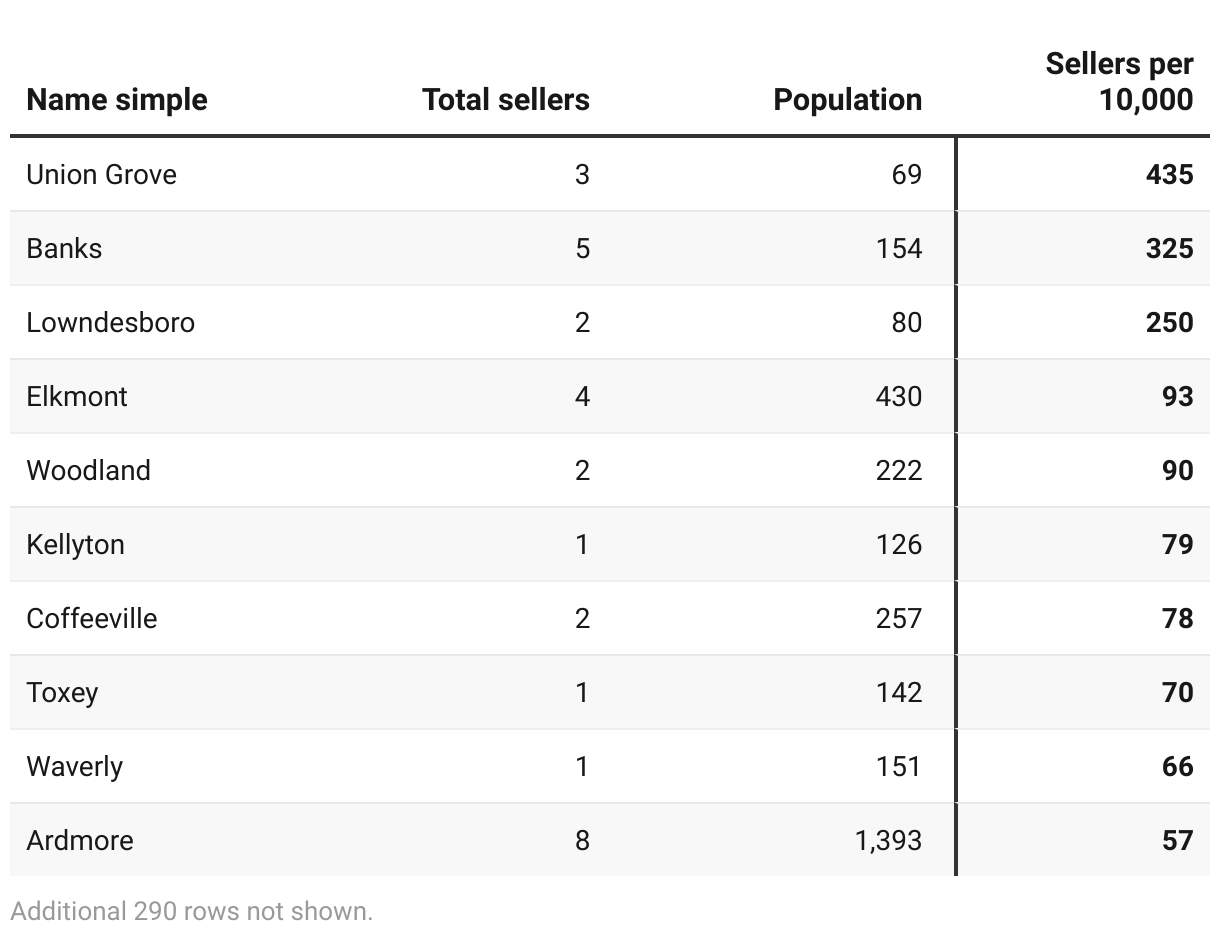Select the Woodland name cell
This screenshot has height=936, width=1220.
[88, 471]
